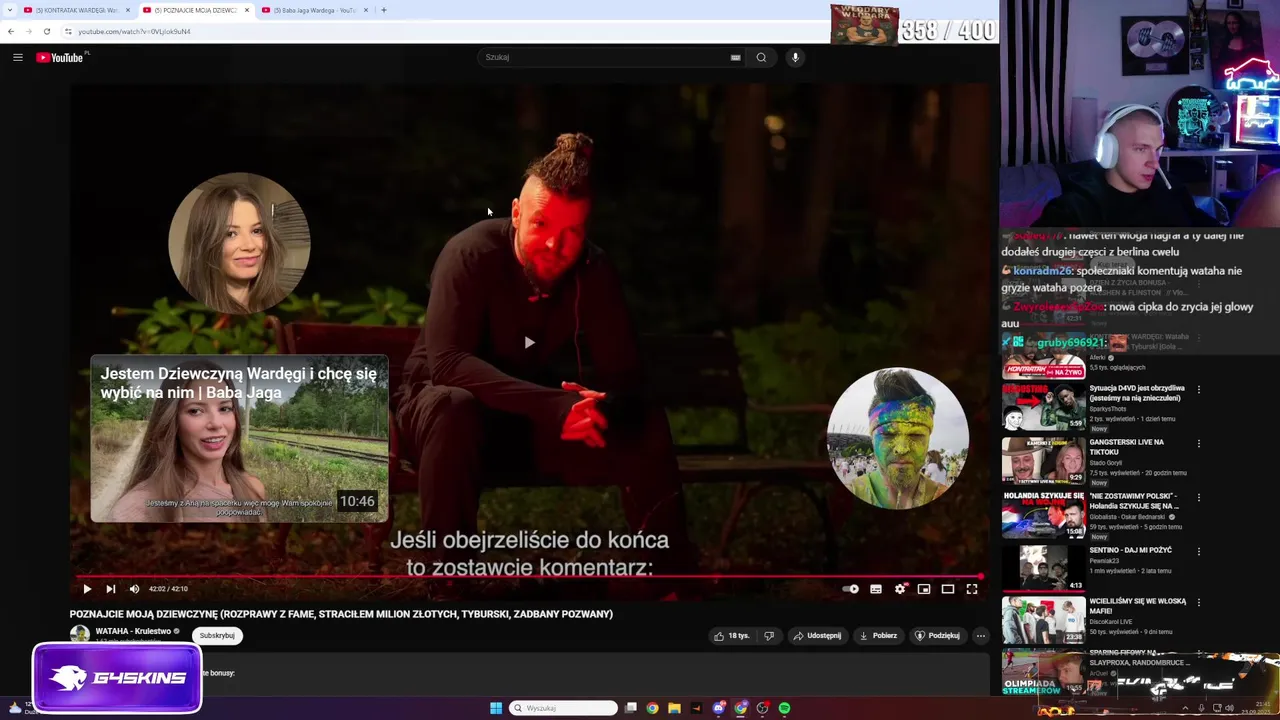
Task: Open the Baba Jaga end-screen video card
Action: (x=239, y=438)
